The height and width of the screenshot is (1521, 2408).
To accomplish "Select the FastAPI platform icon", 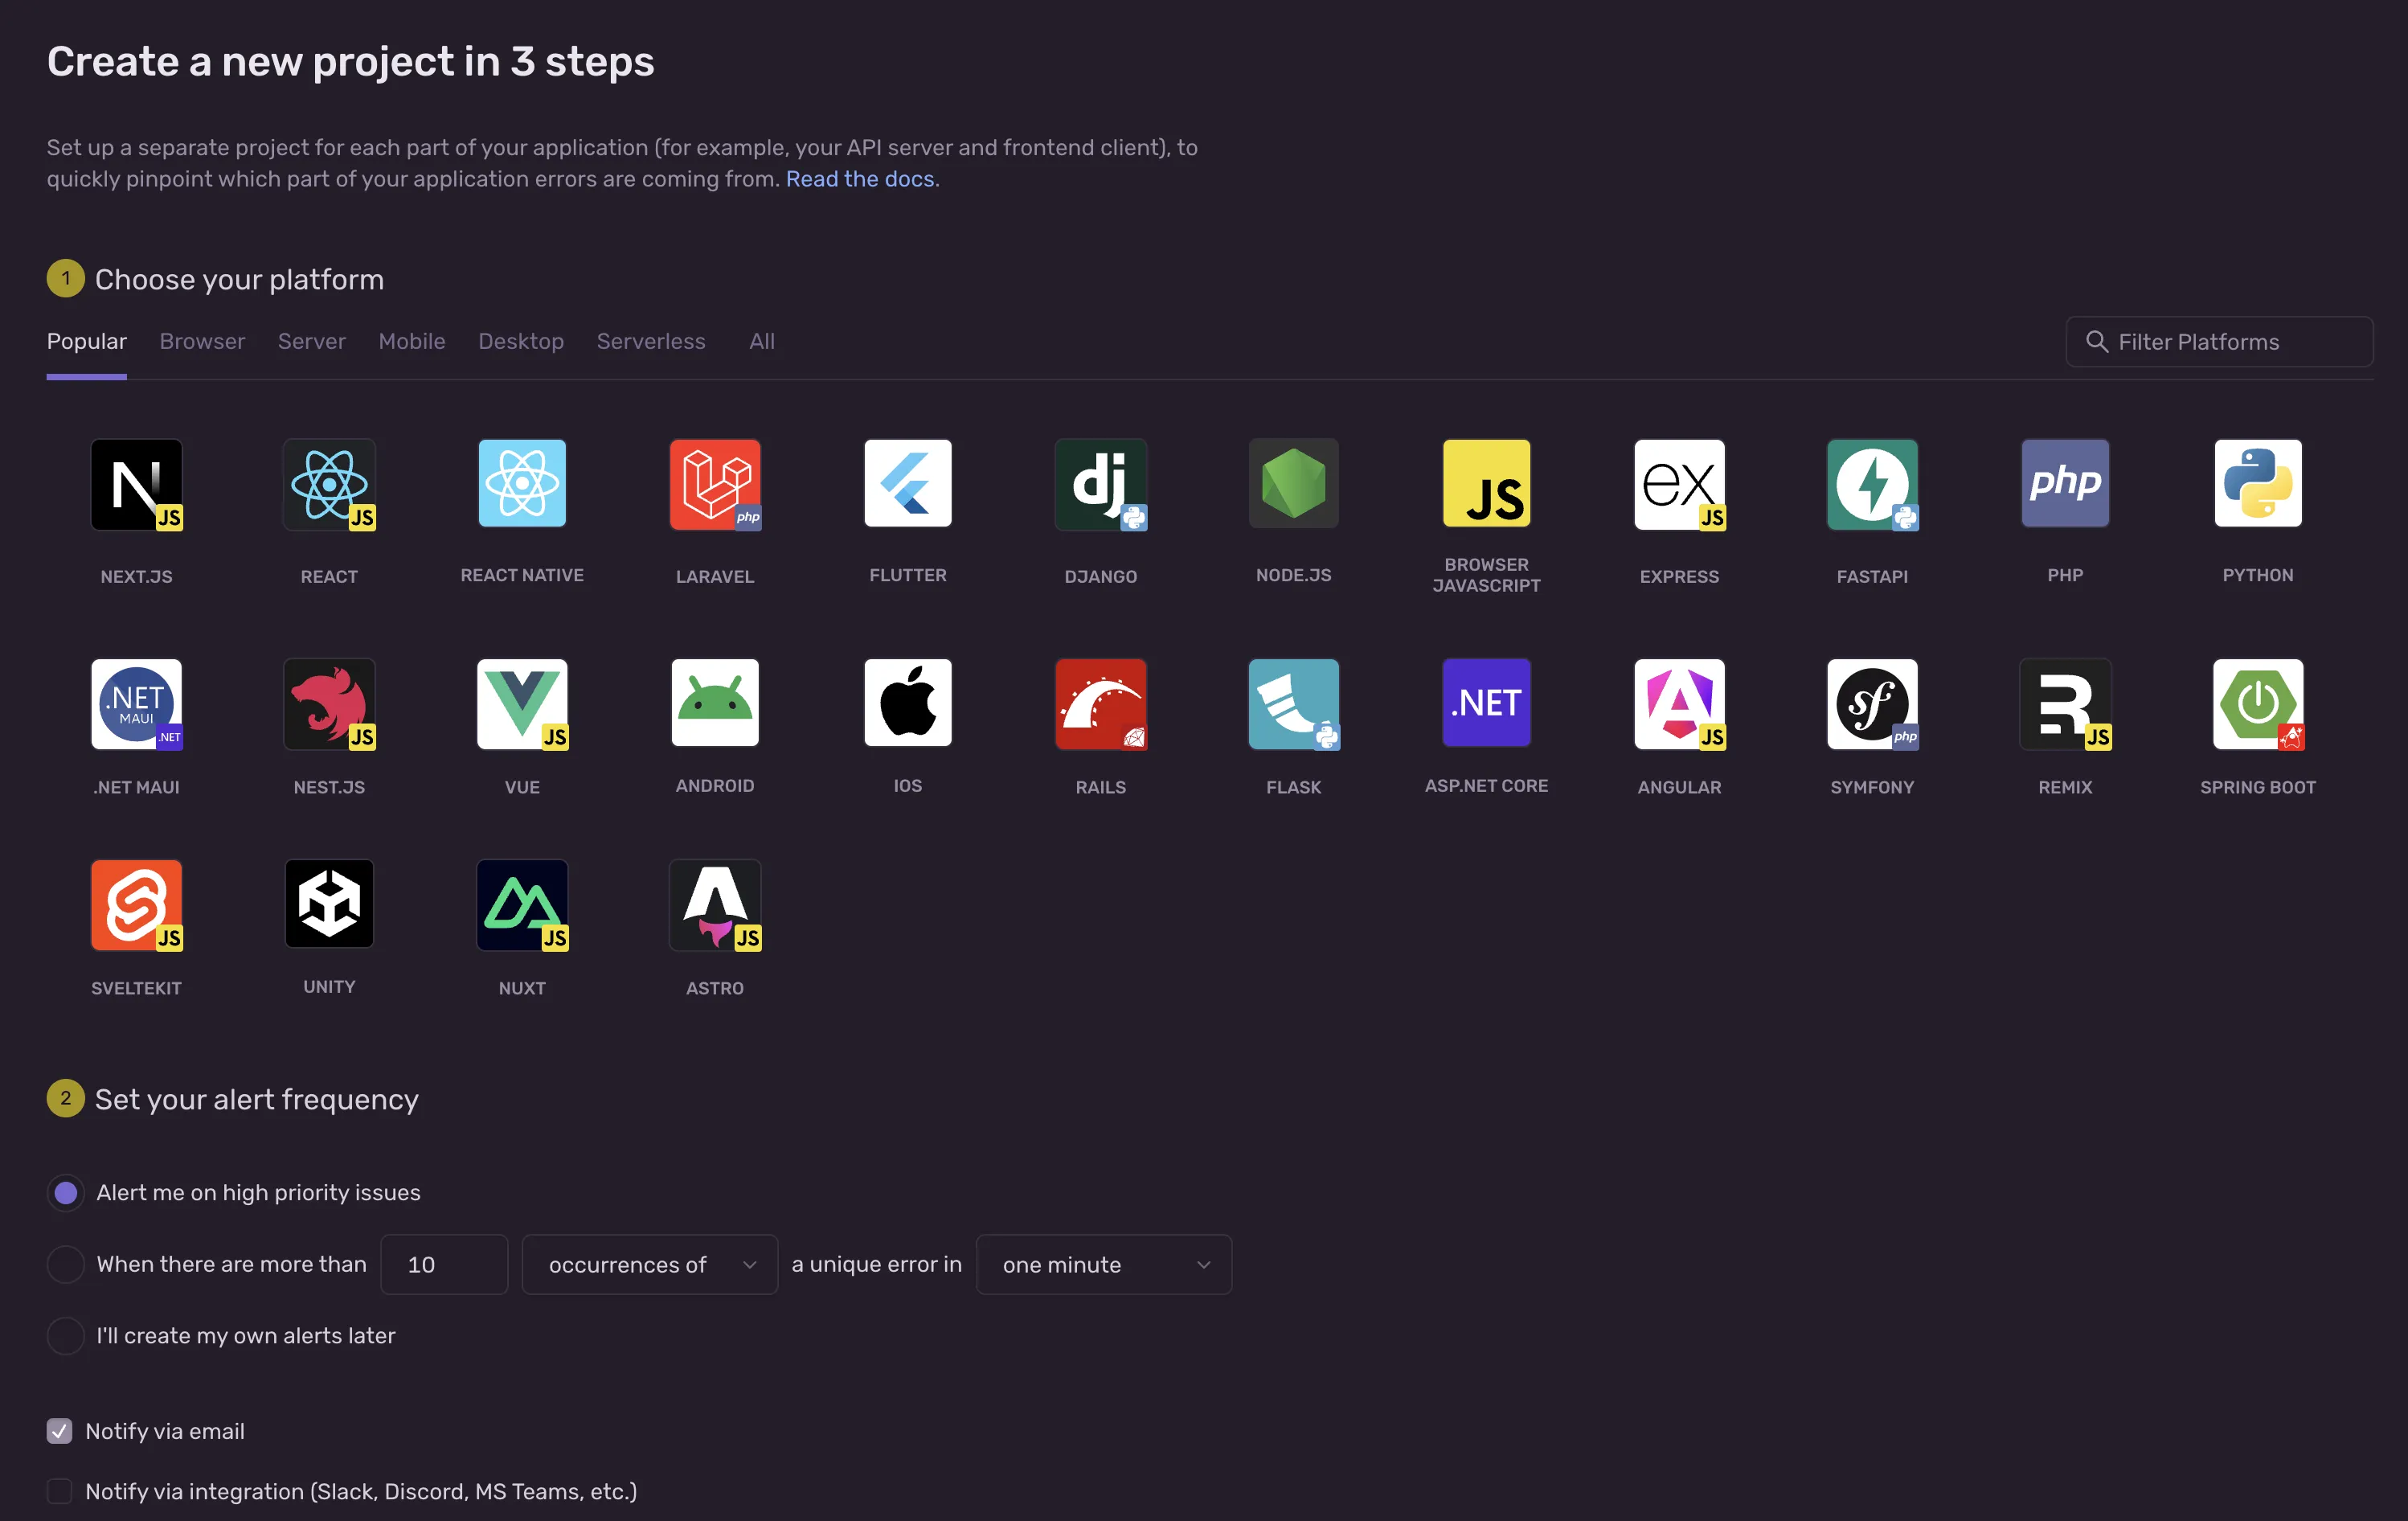I will click(1873, 484).
